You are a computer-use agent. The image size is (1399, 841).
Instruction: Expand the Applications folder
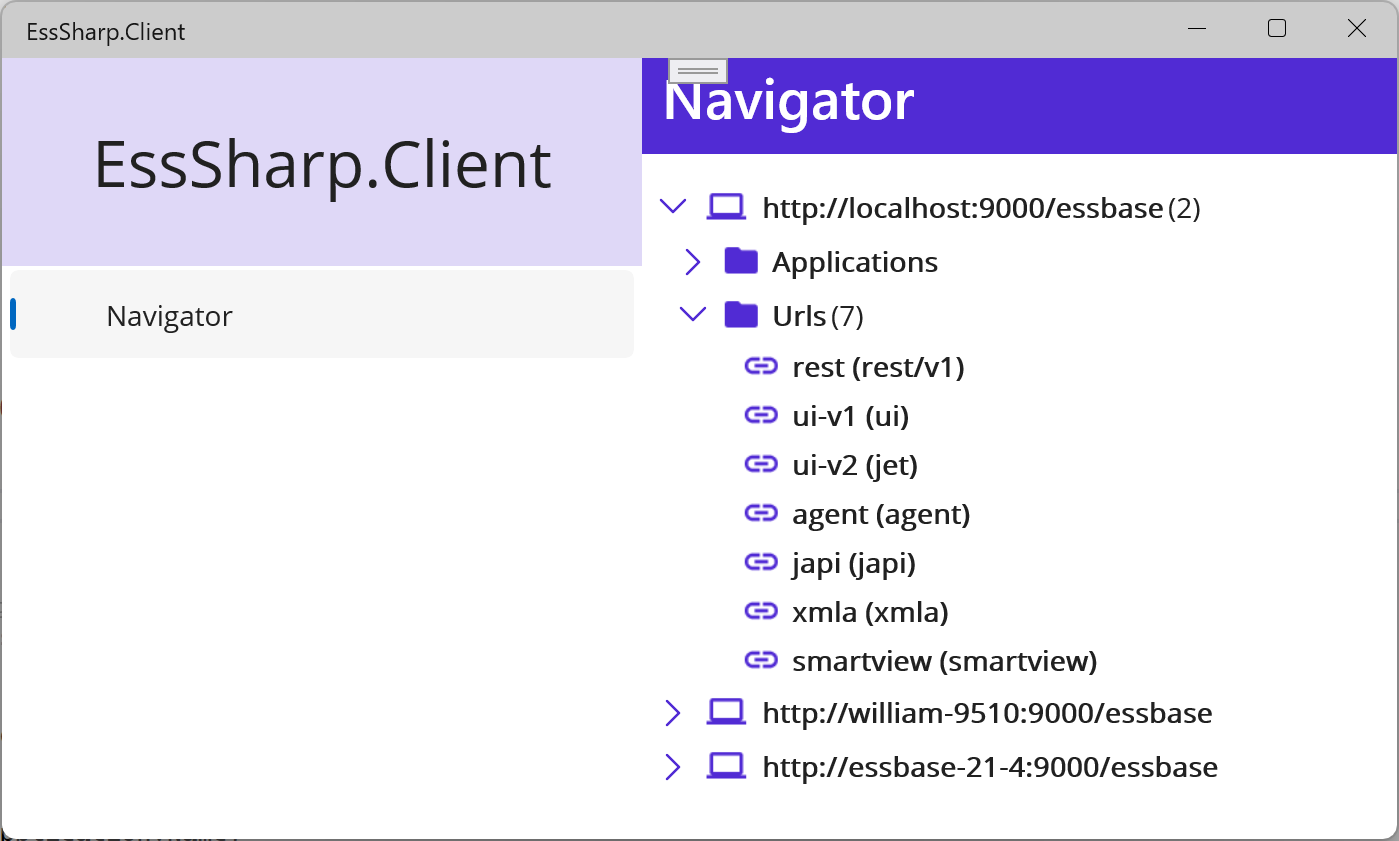pos(692,260)
